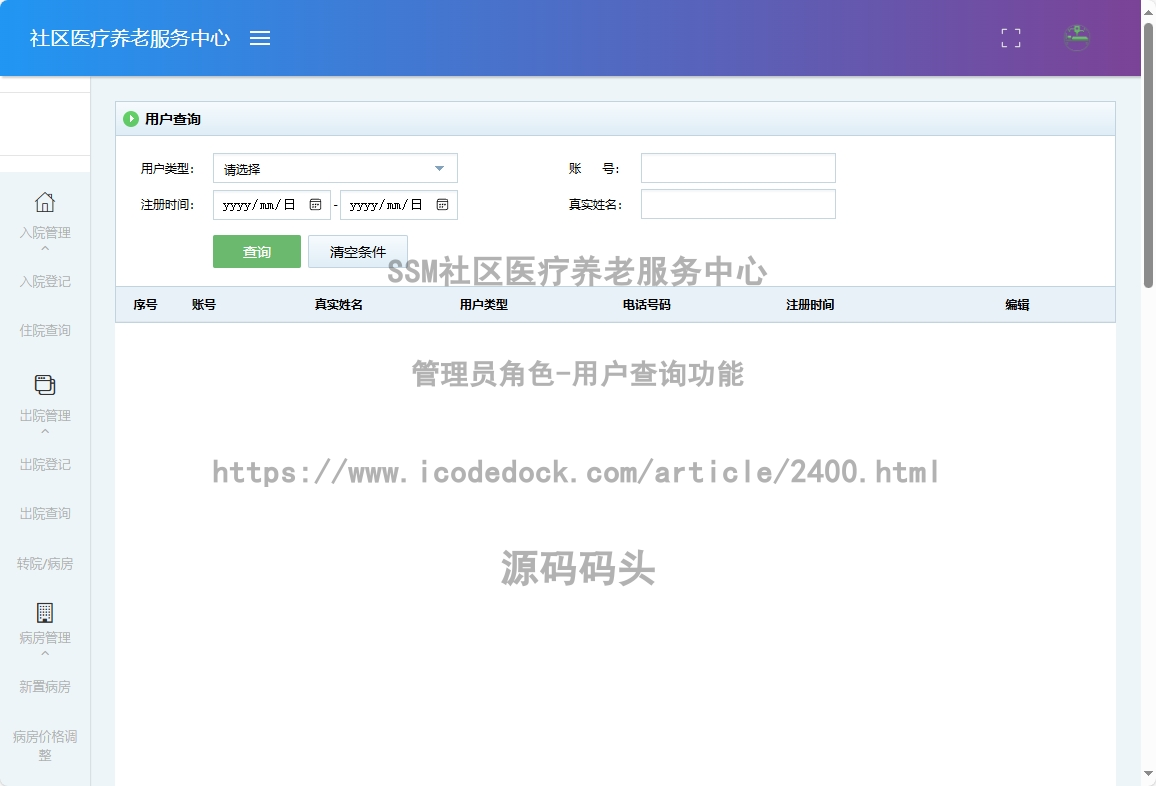Screen dimensions: 1156x786
Task: Open 病房价格调整 in sidebar
Action: coord(45,745)
